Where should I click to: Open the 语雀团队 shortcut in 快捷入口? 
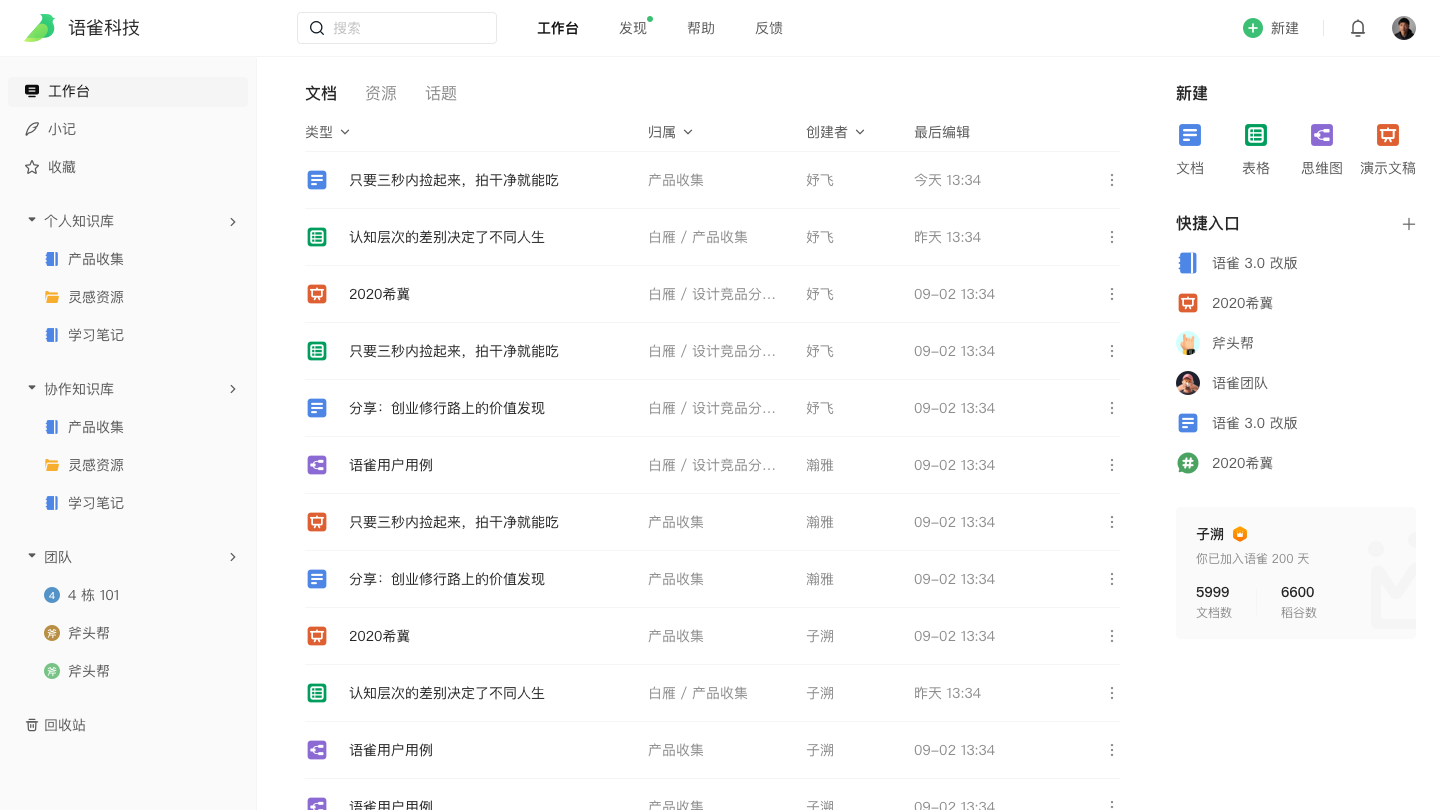(1221, 383)
